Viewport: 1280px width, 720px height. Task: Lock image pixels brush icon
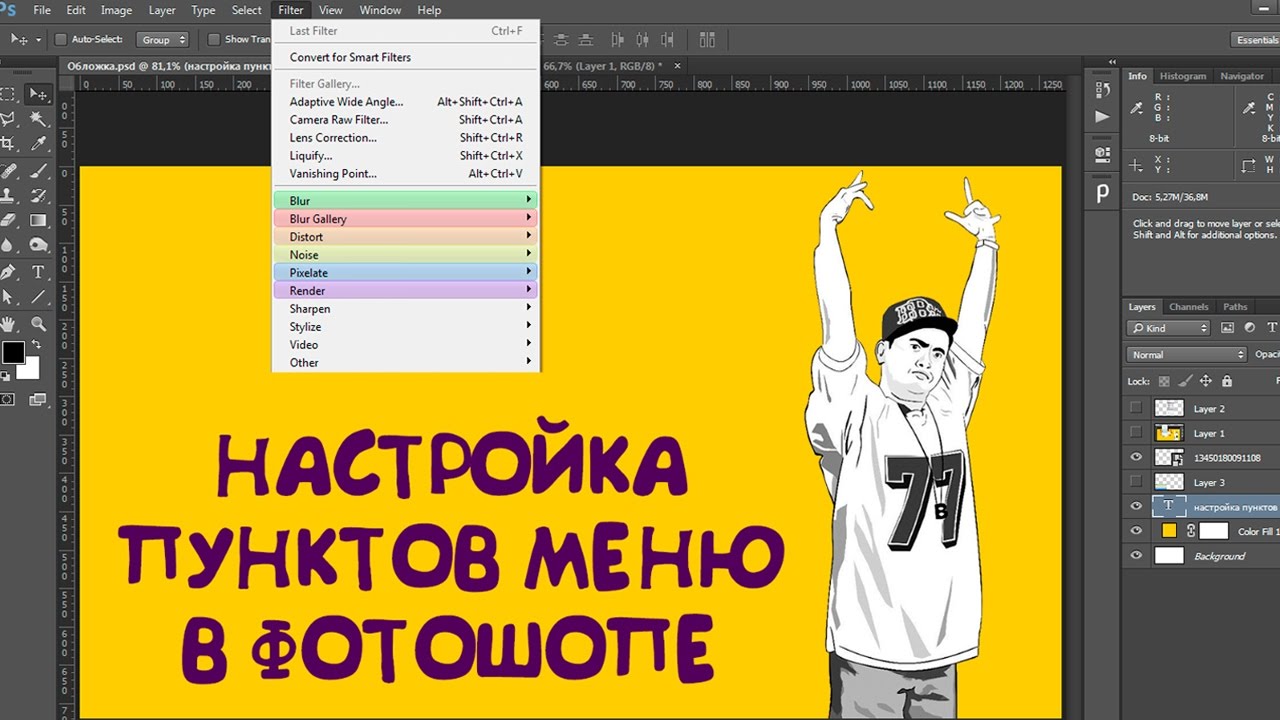[x=1185, y=381]
